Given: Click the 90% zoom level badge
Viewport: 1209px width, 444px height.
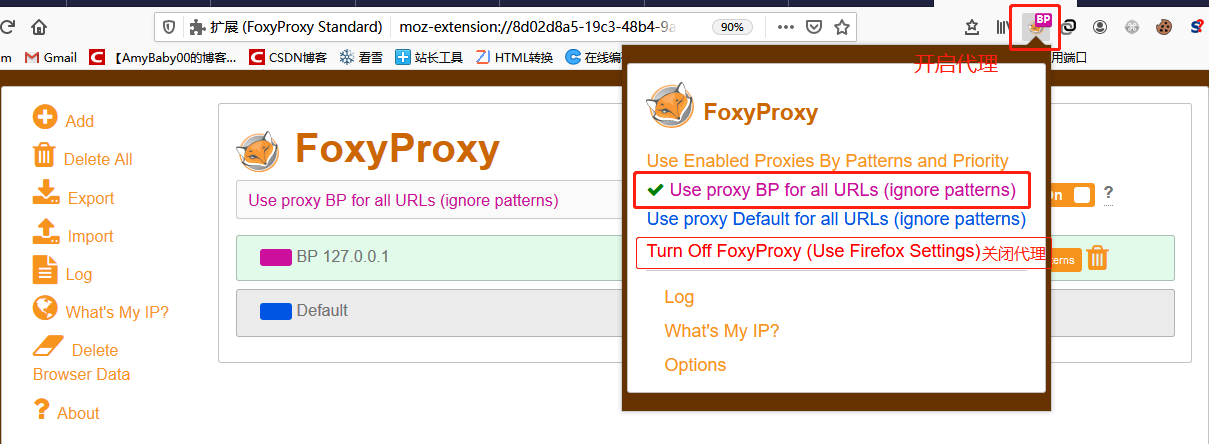Looking at the screenshot, I should point(733,27).
